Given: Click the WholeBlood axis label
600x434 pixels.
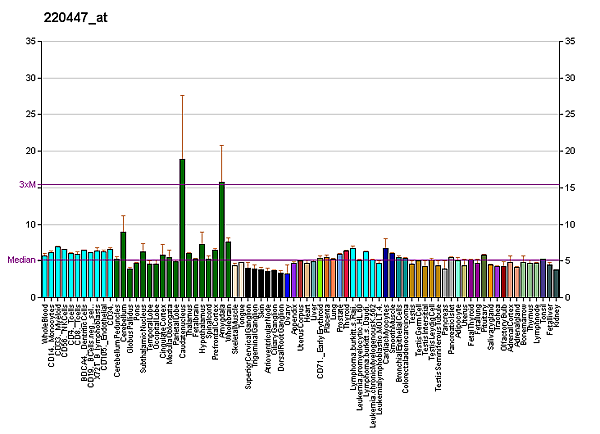Looking at the screenshot, I should point(46,325).
